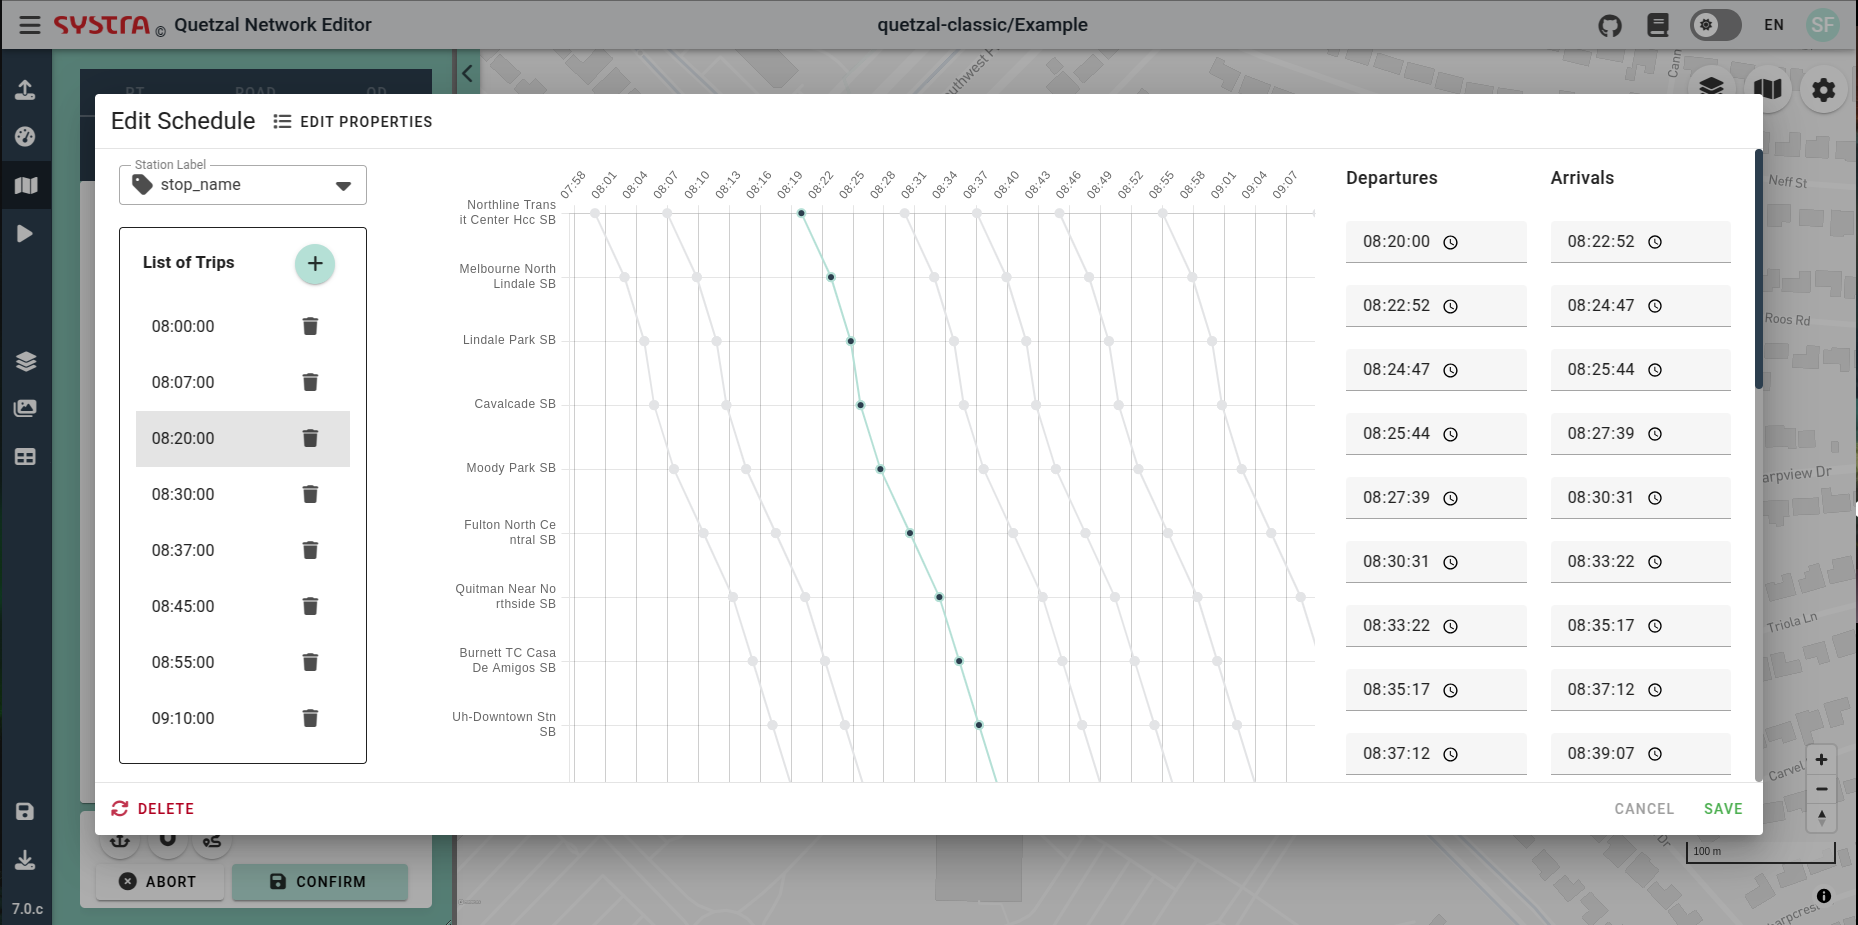Select Fulton North Central point on highlighted trip
Image resolution: width=1858 pixels, height=925 pixels.
910,533
